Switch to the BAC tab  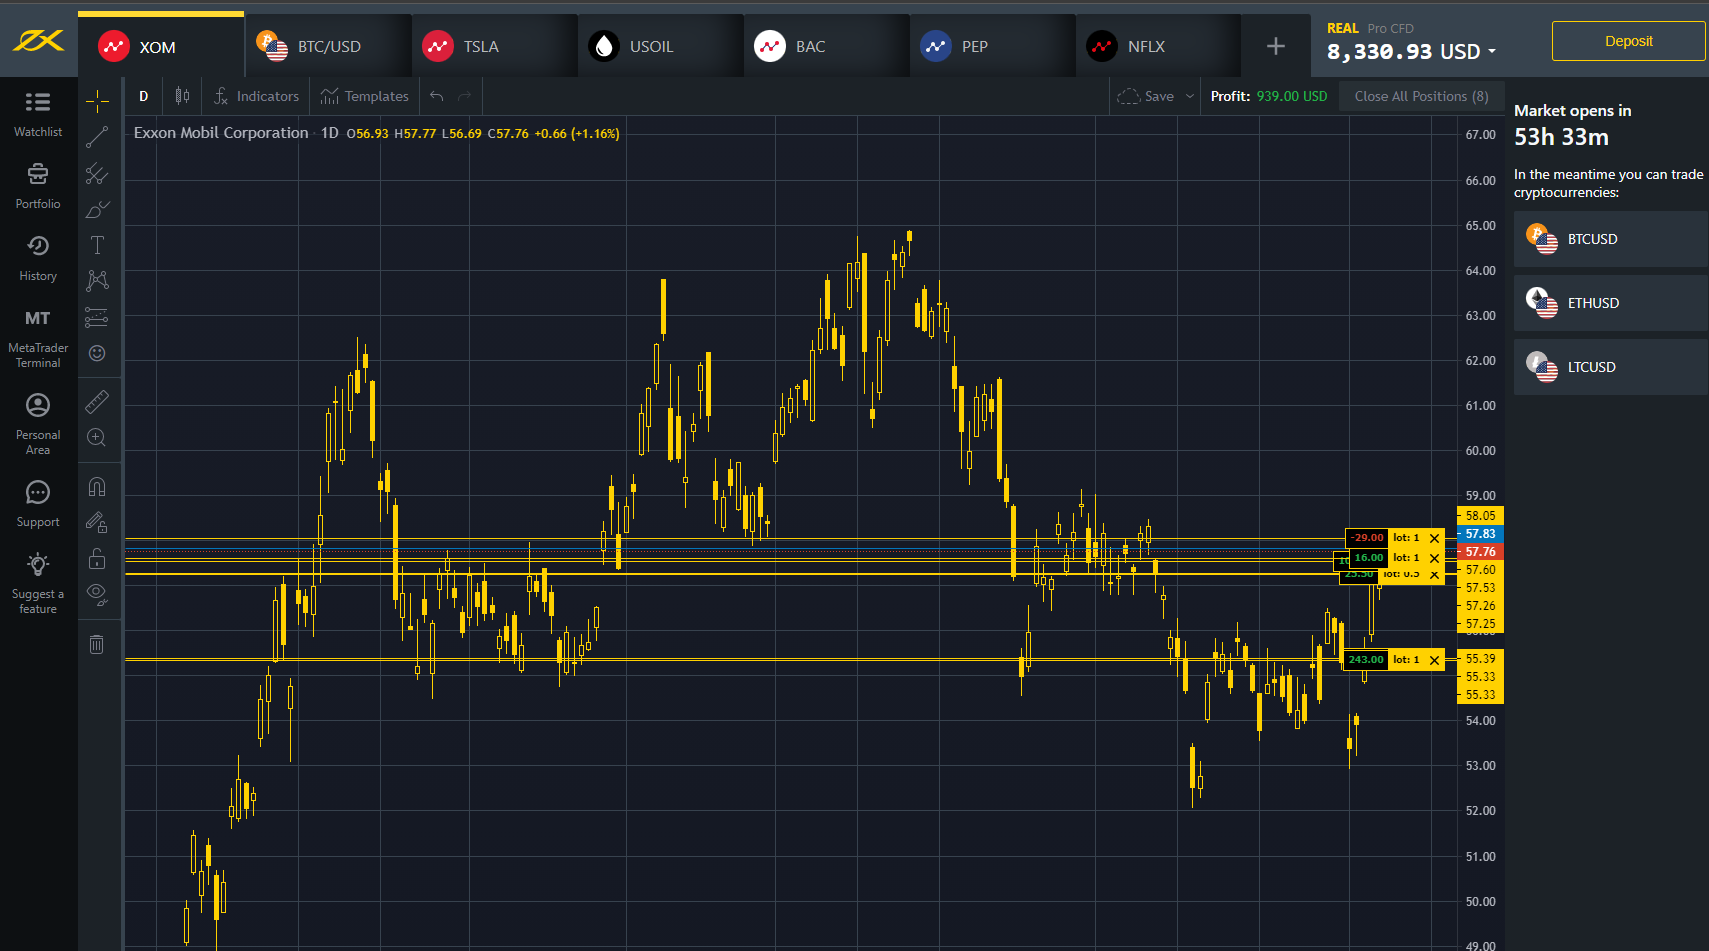(x=826, y=46)
